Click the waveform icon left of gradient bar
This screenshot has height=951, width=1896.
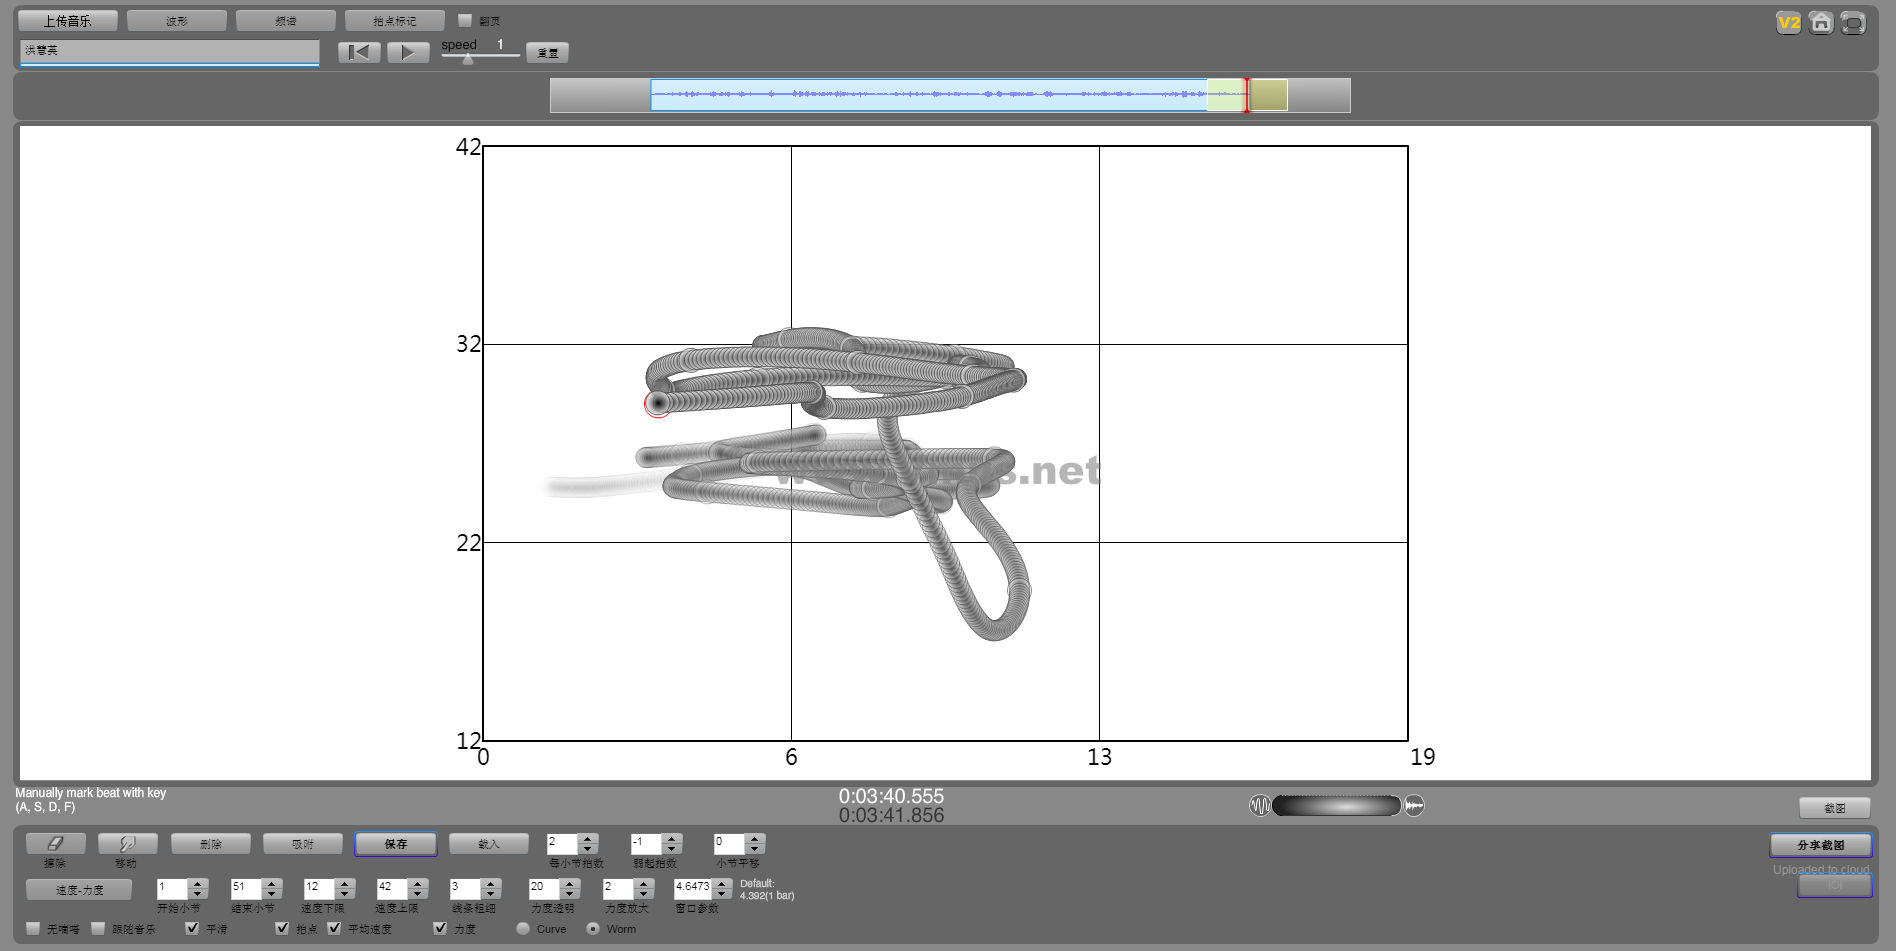1259,806
